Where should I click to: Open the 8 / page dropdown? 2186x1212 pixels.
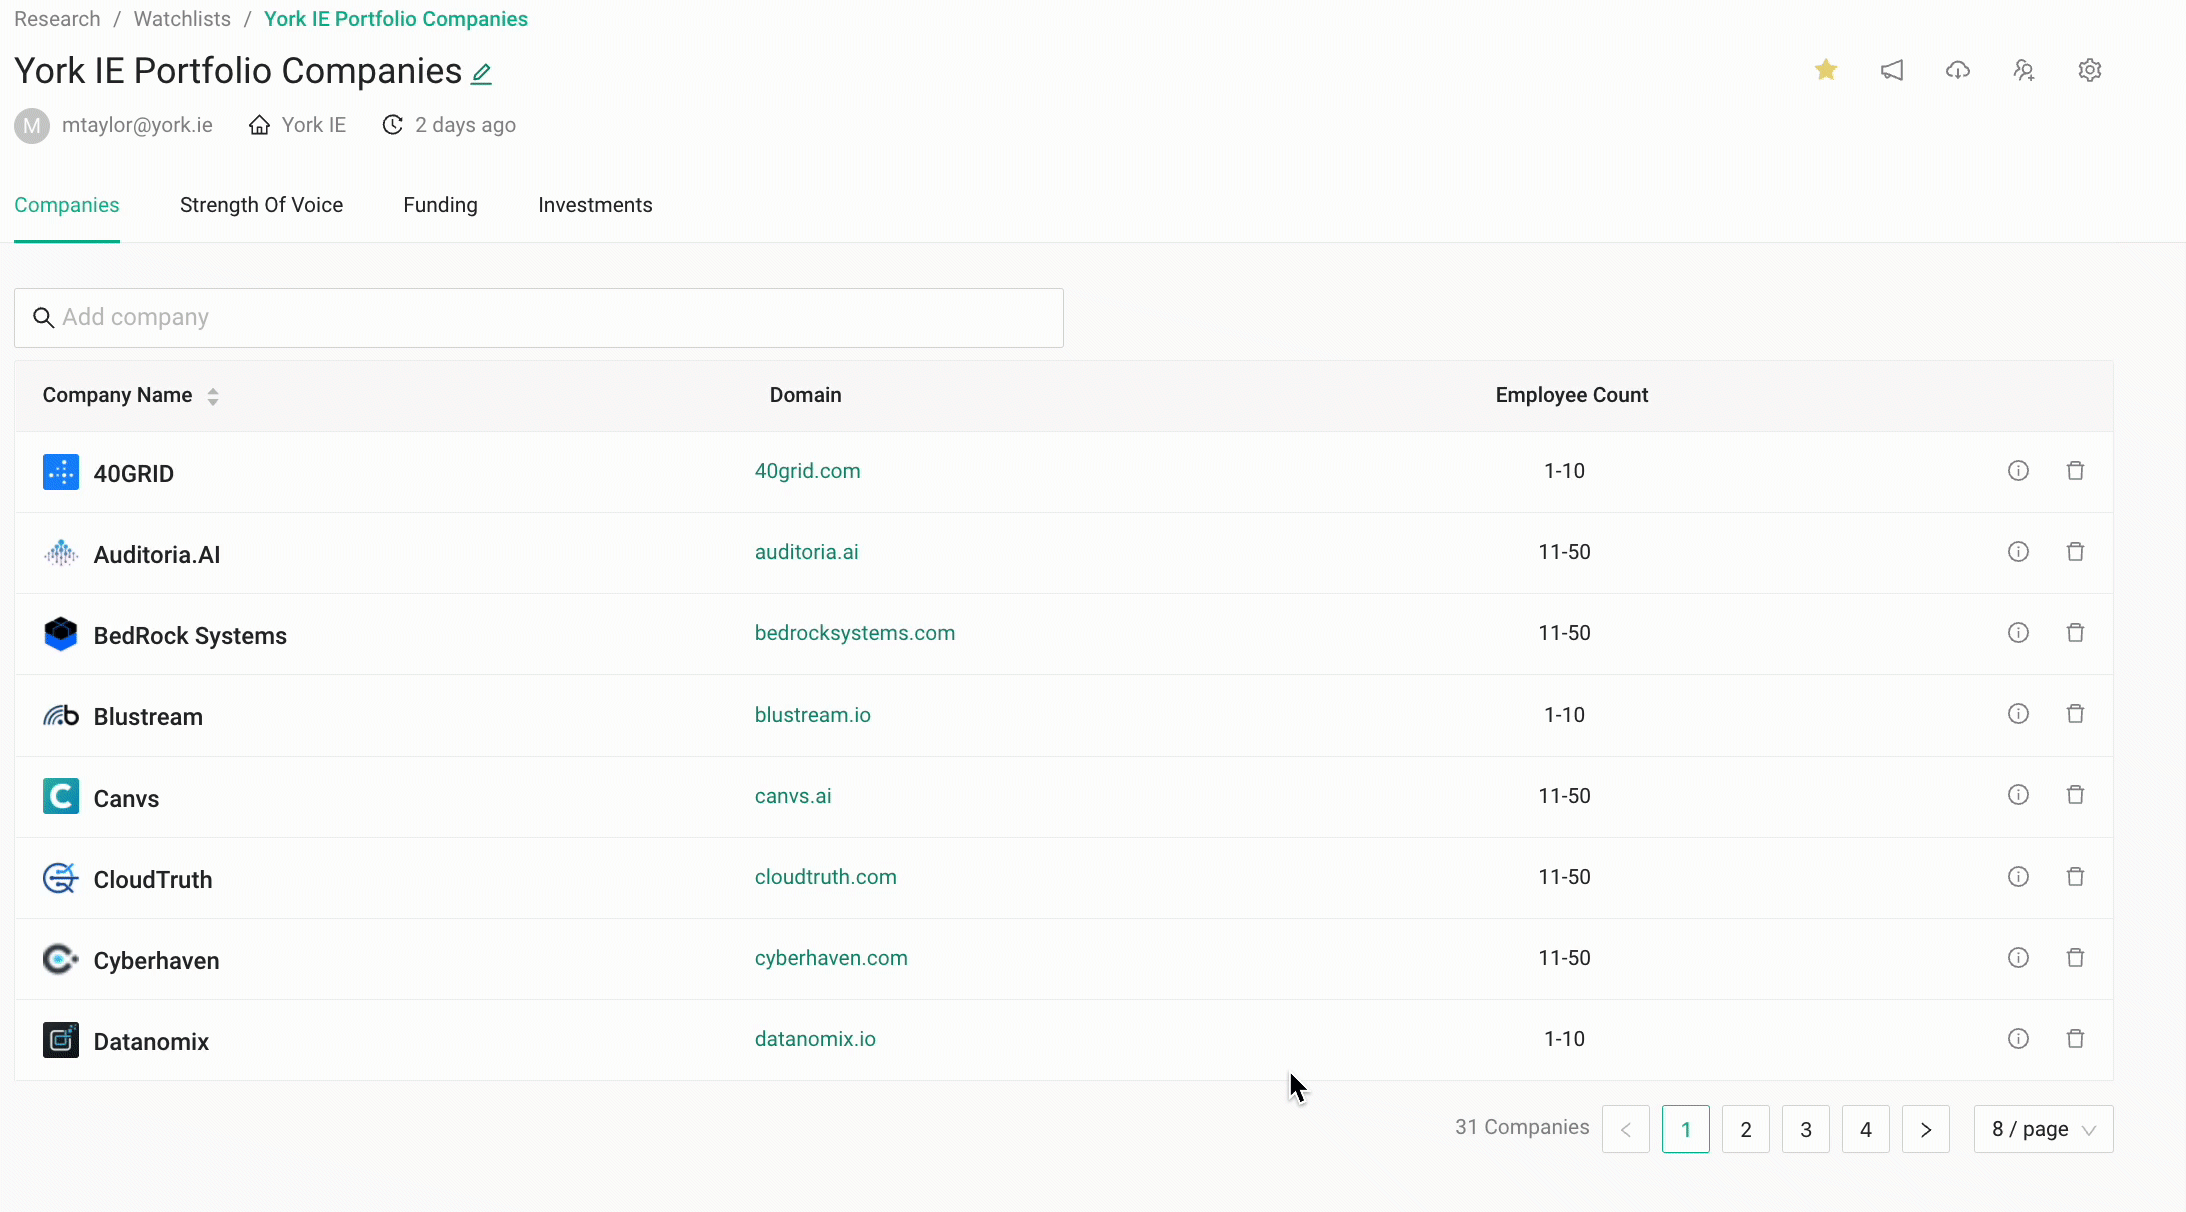(2043, 1129)
